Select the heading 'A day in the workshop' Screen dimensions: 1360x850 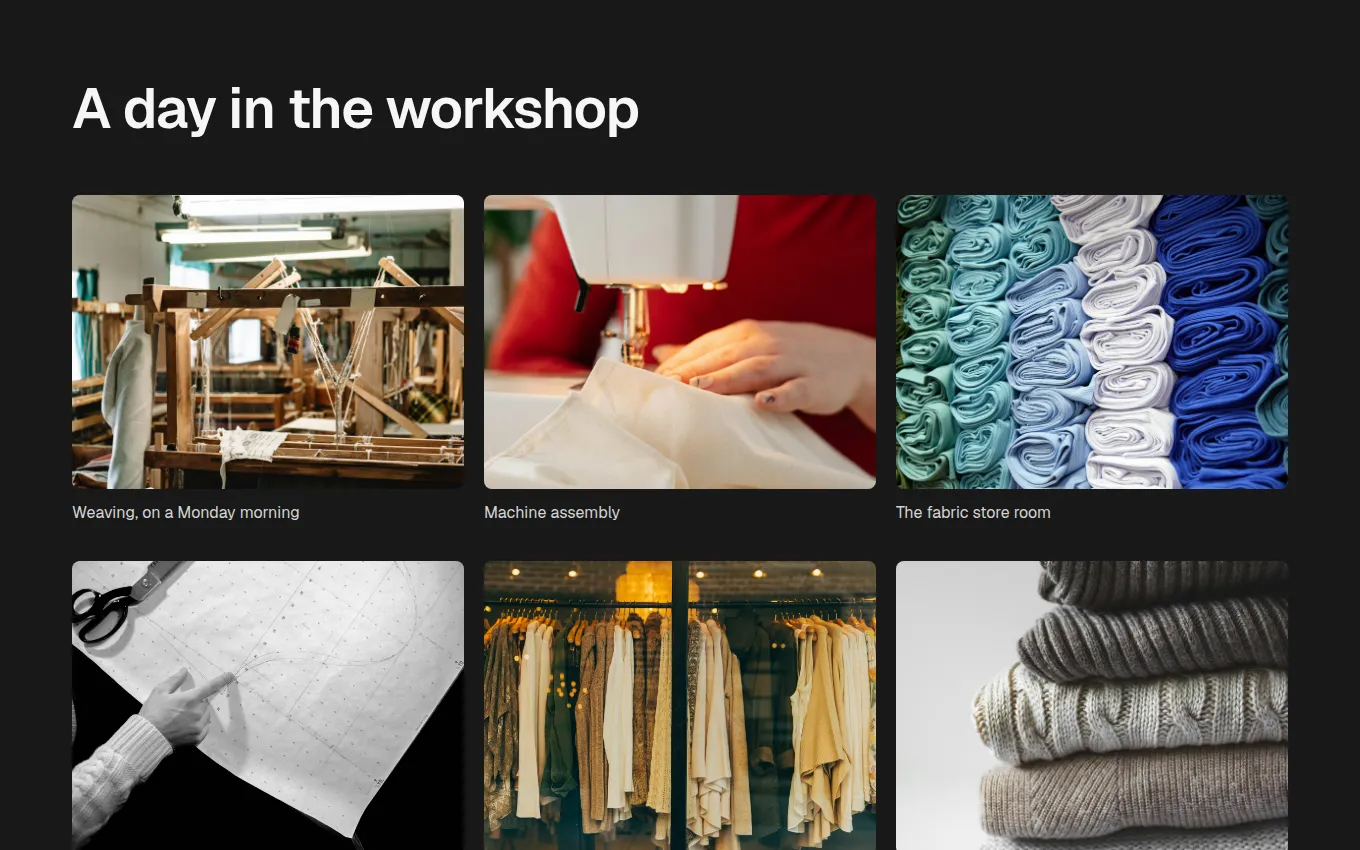click(x=356, y=109)
